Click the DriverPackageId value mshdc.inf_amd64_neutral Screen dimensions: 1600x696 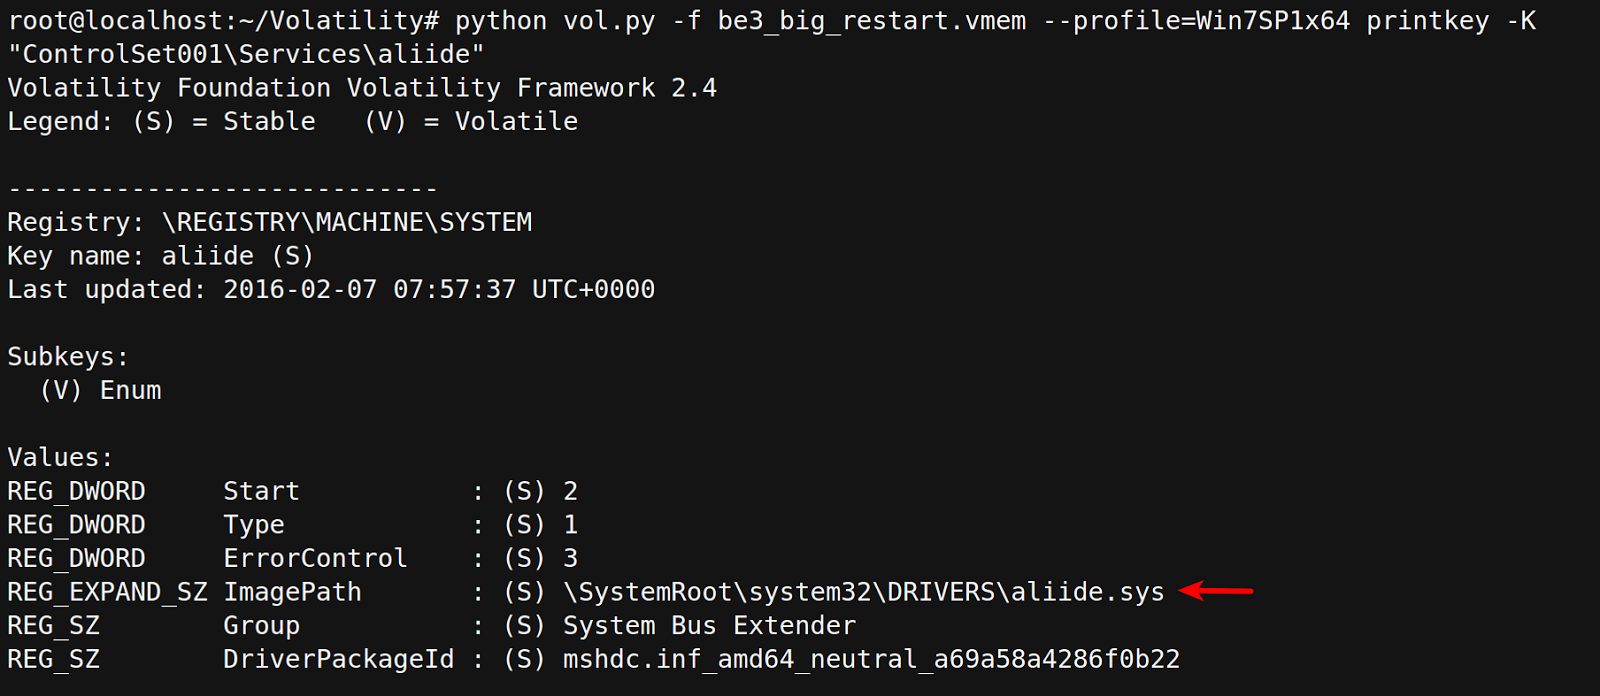871,659
